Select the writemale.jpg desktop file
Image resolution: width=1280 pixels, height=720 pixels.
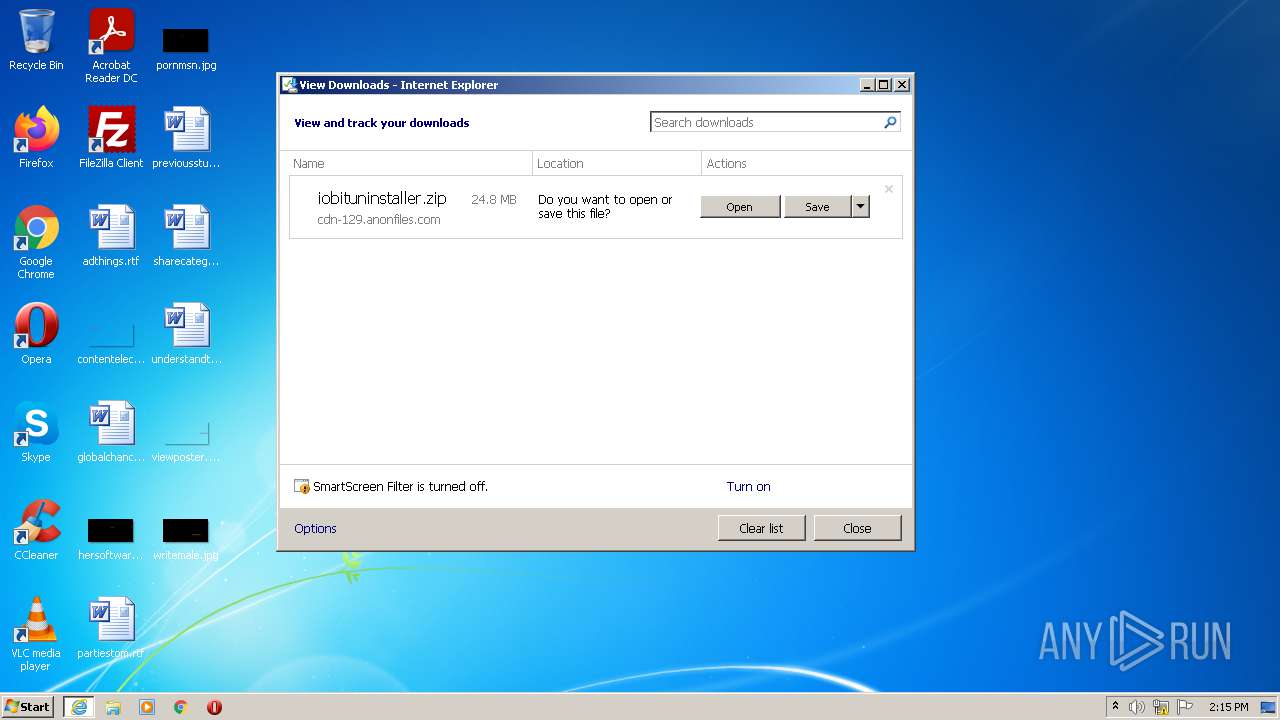[186, 538]
